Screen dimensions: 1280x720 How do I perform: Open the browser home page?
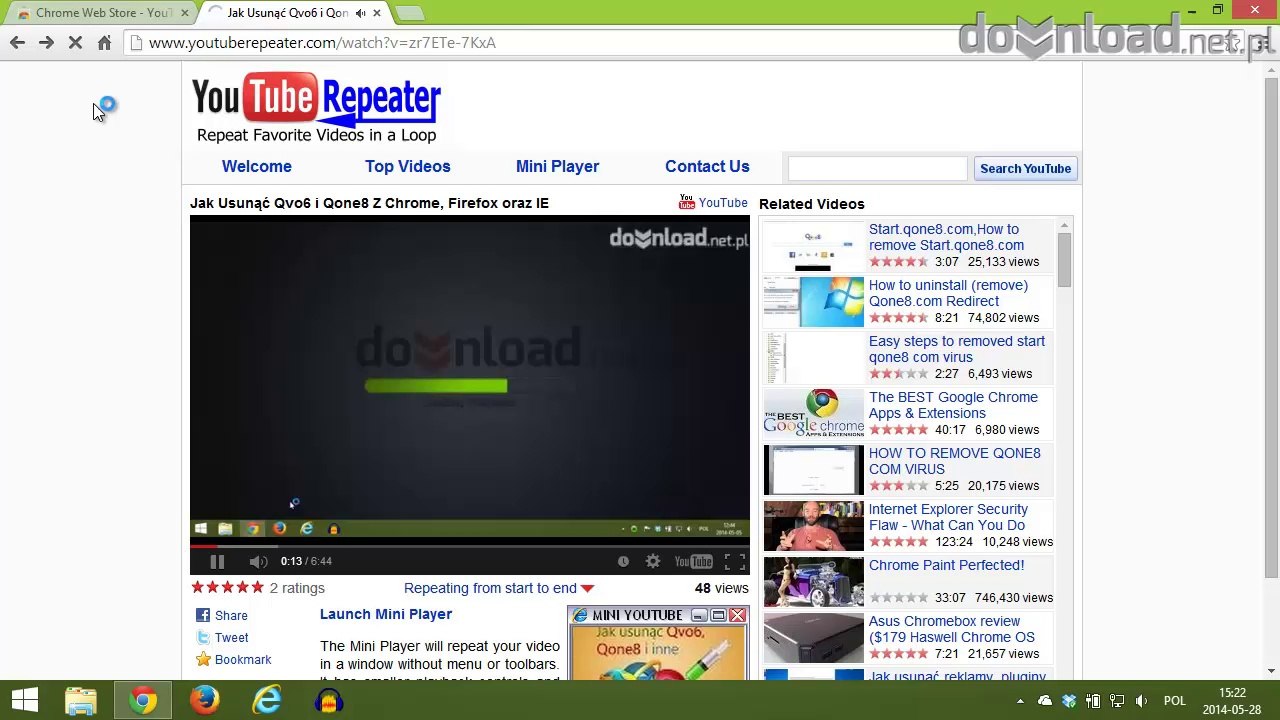[x=104, y=43]
